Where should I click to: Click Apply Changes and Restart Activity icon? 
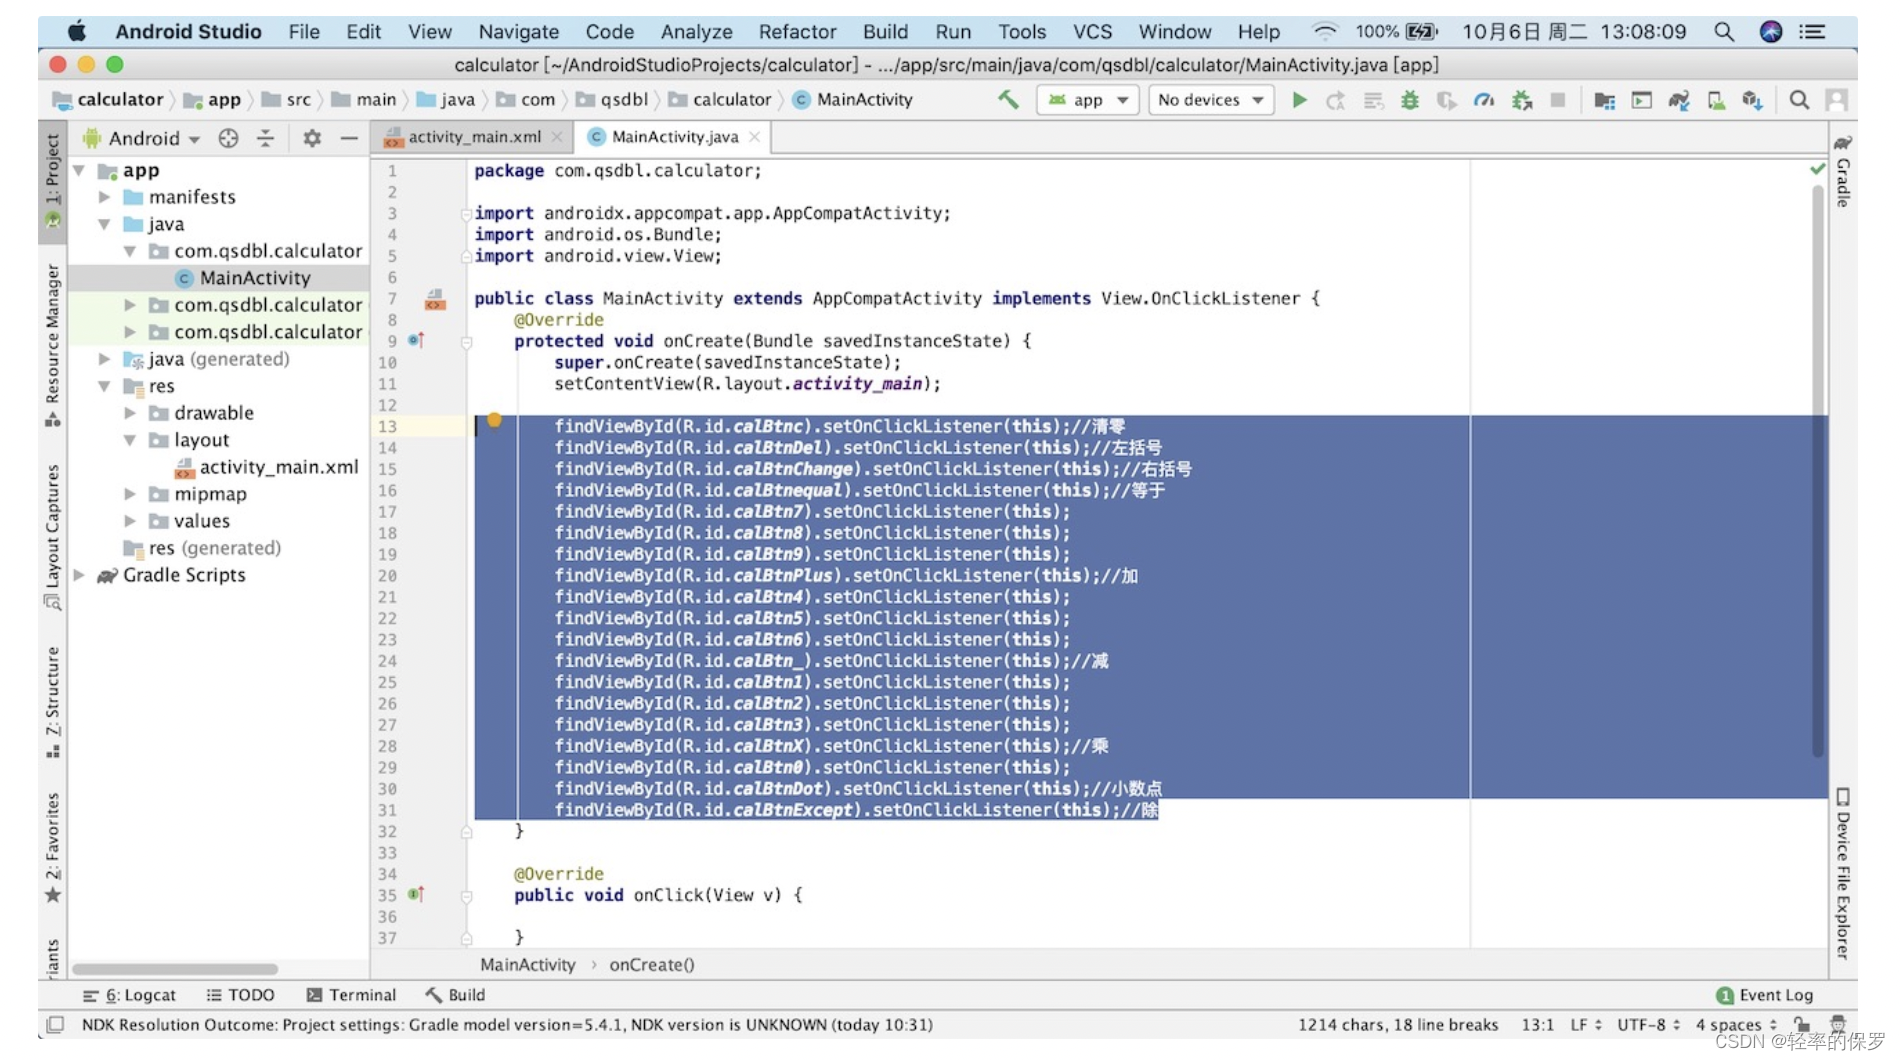(x=1335, y=100)
